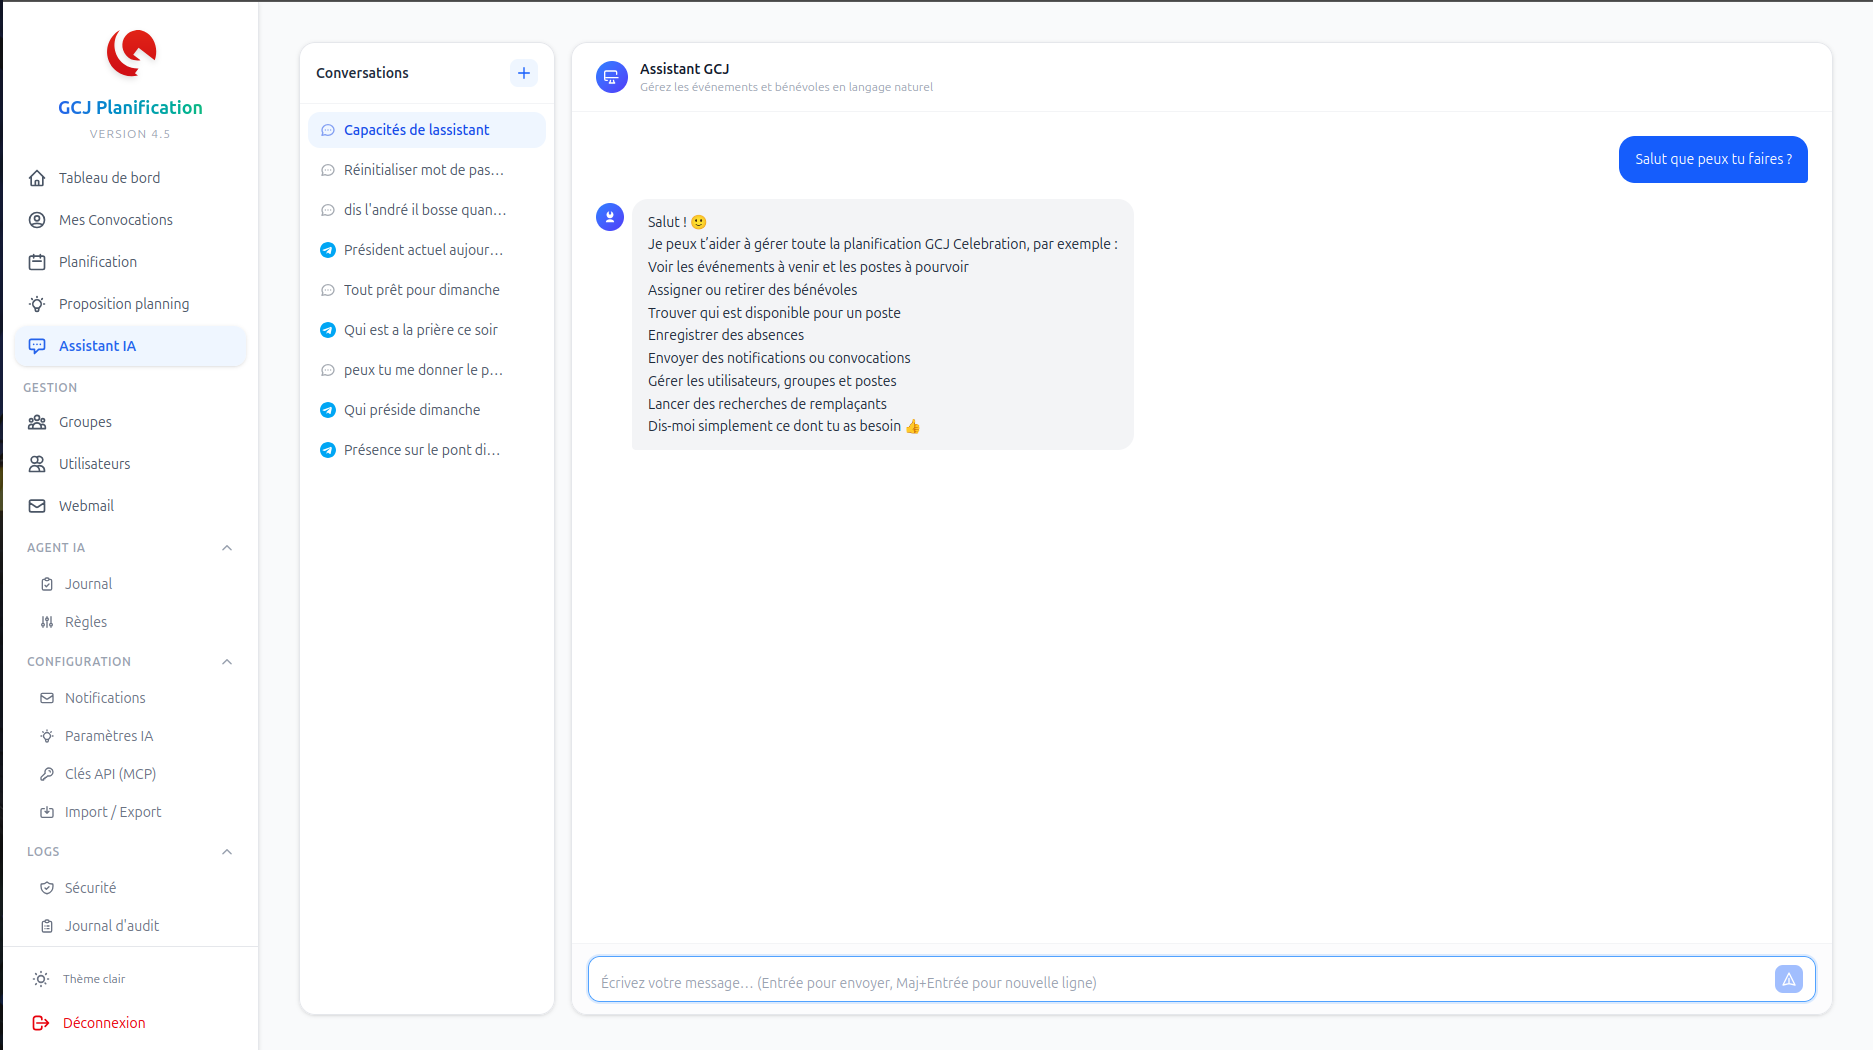Open the Tout prêt pour dimanche conversation
This screenshot has width=1873, height=1050.
[421, 290]
